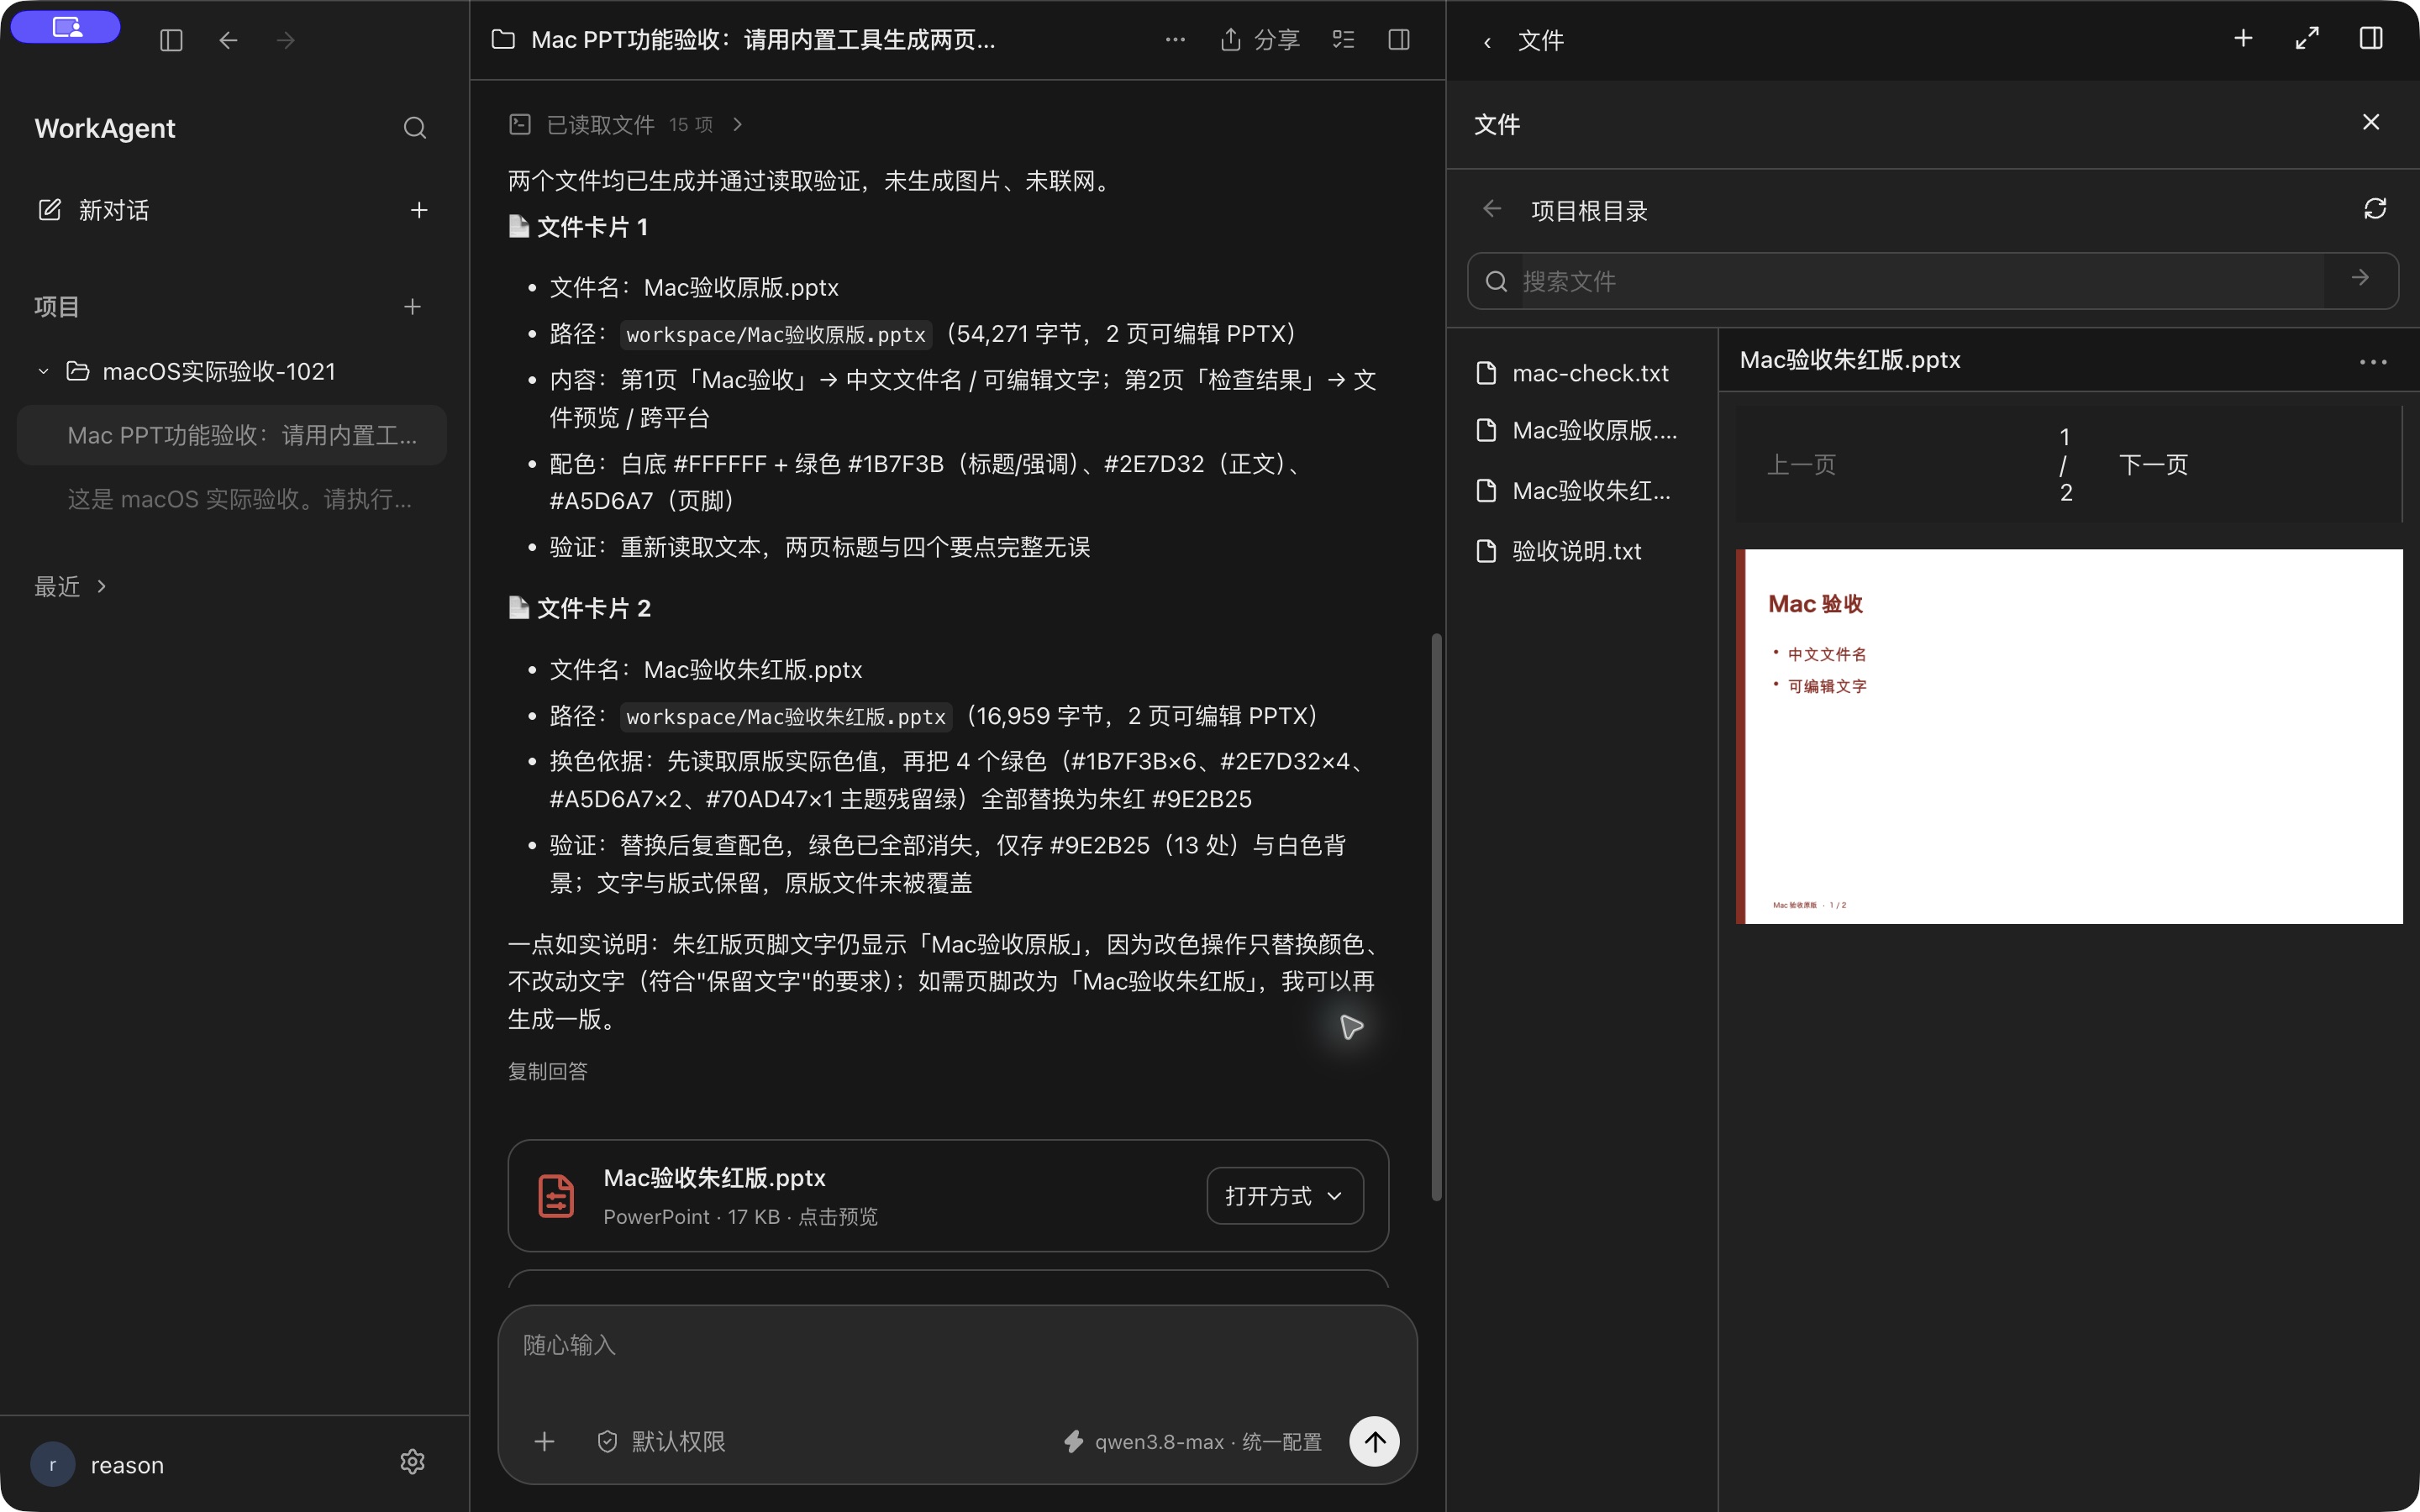
Task: Click the search icon beside WorkAgent
Action: click(414, 128)
